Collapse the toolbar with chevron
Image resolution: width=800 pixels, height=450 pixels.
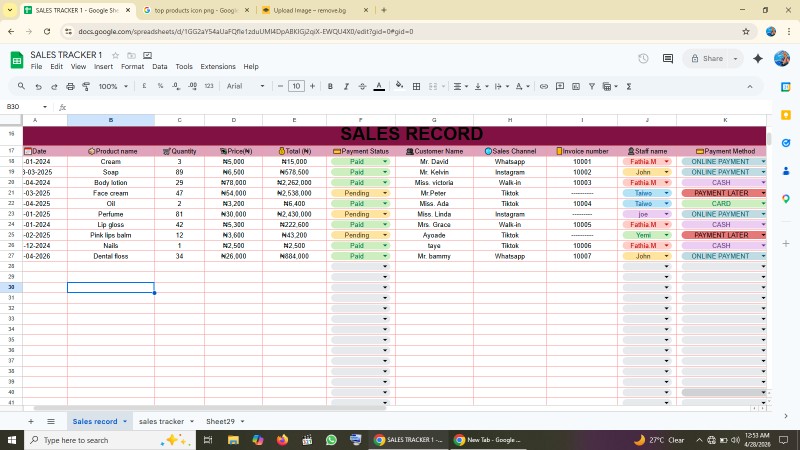tap(750, 87)
